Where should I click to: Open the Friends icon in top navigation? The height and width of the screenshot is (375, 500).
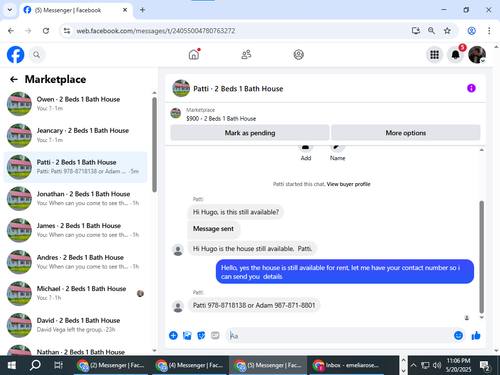coord(246,54)
